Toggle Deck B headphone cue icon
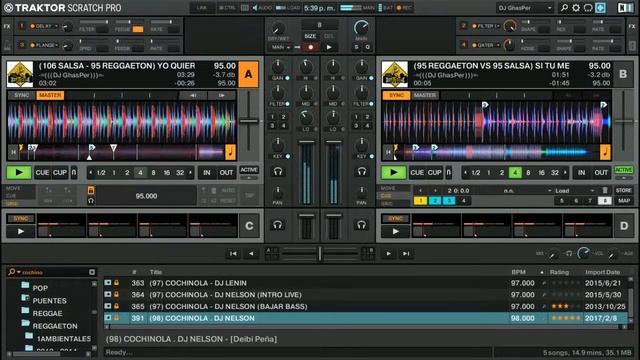The image size is (640, 360). (x=362, y=171)
